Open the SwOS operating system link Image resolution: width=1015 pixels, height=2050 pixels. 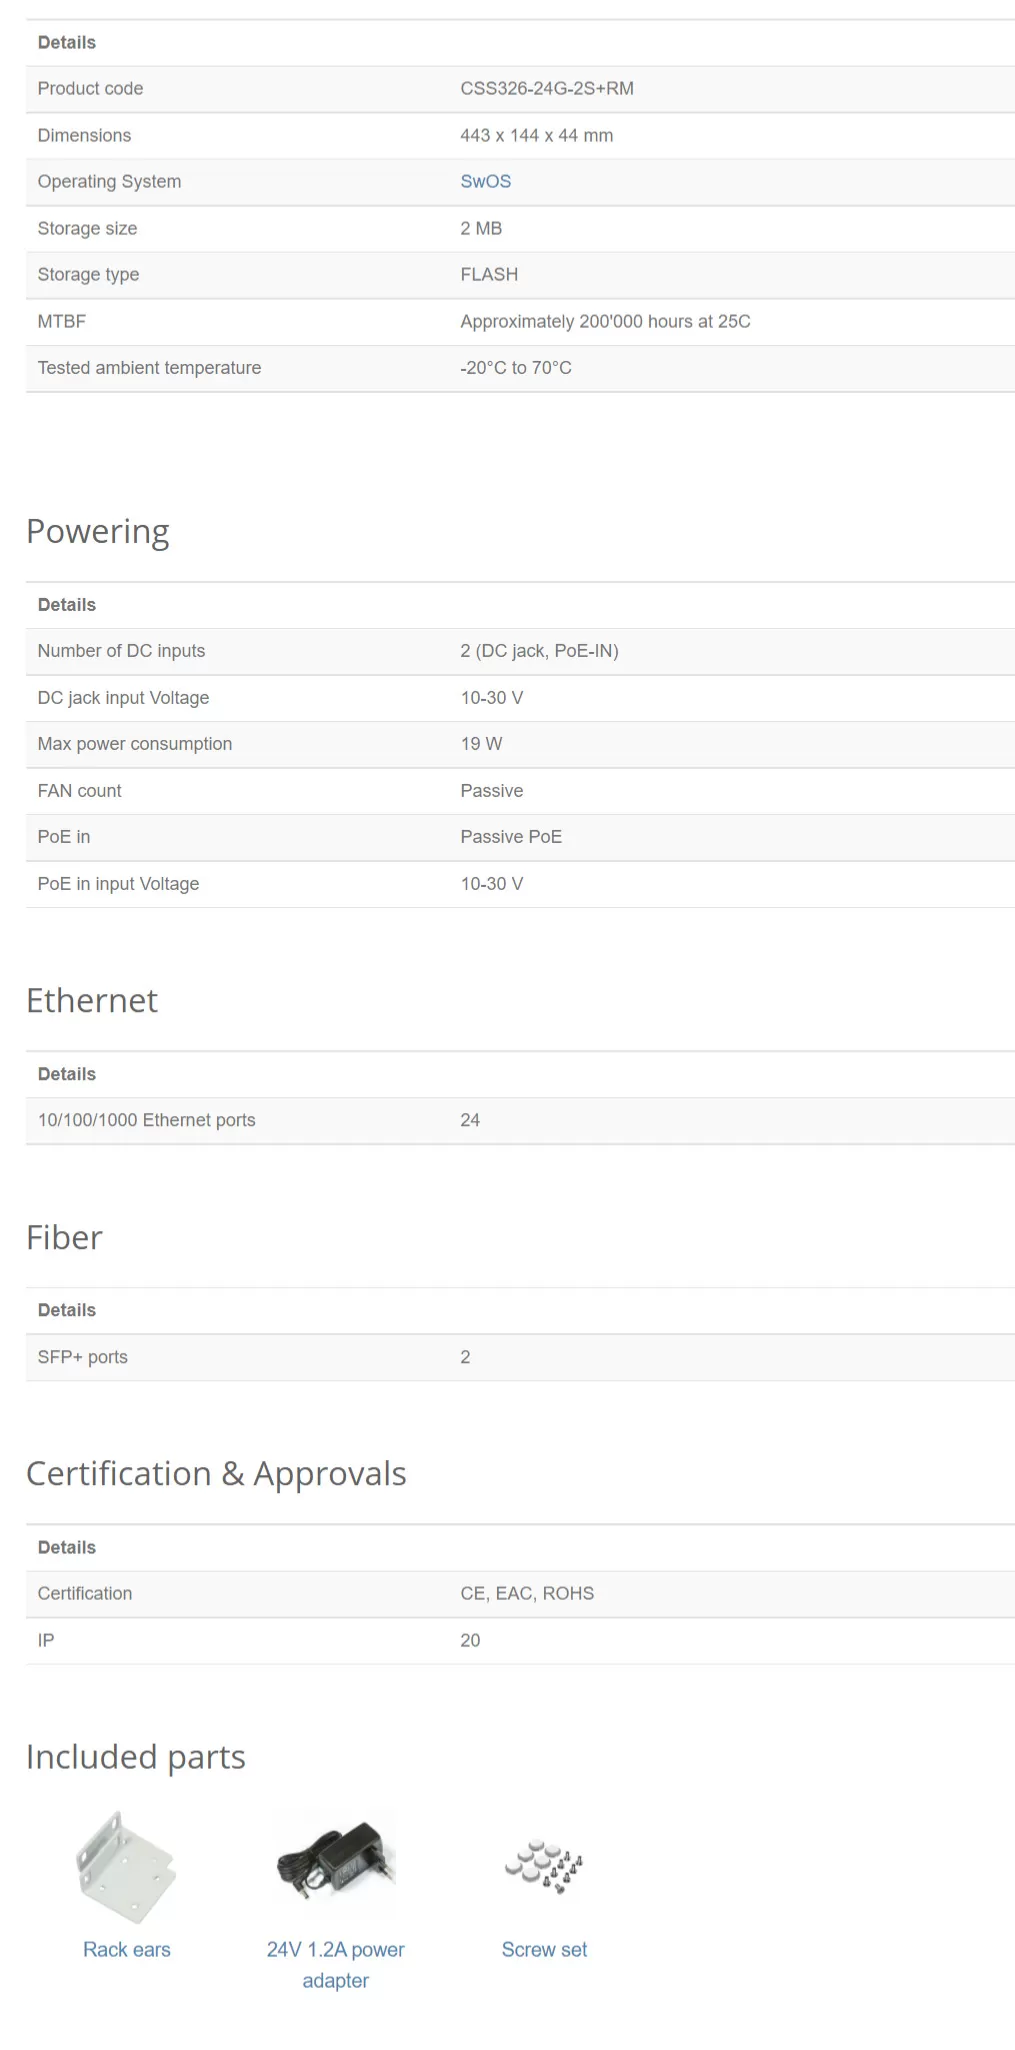coord(485,181)
